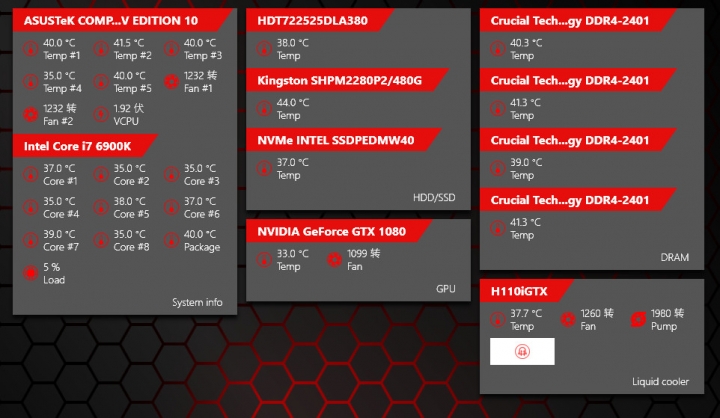Click the thermometer icon beside Temp #2
720x418 pixels.
(x=101, y=49)
